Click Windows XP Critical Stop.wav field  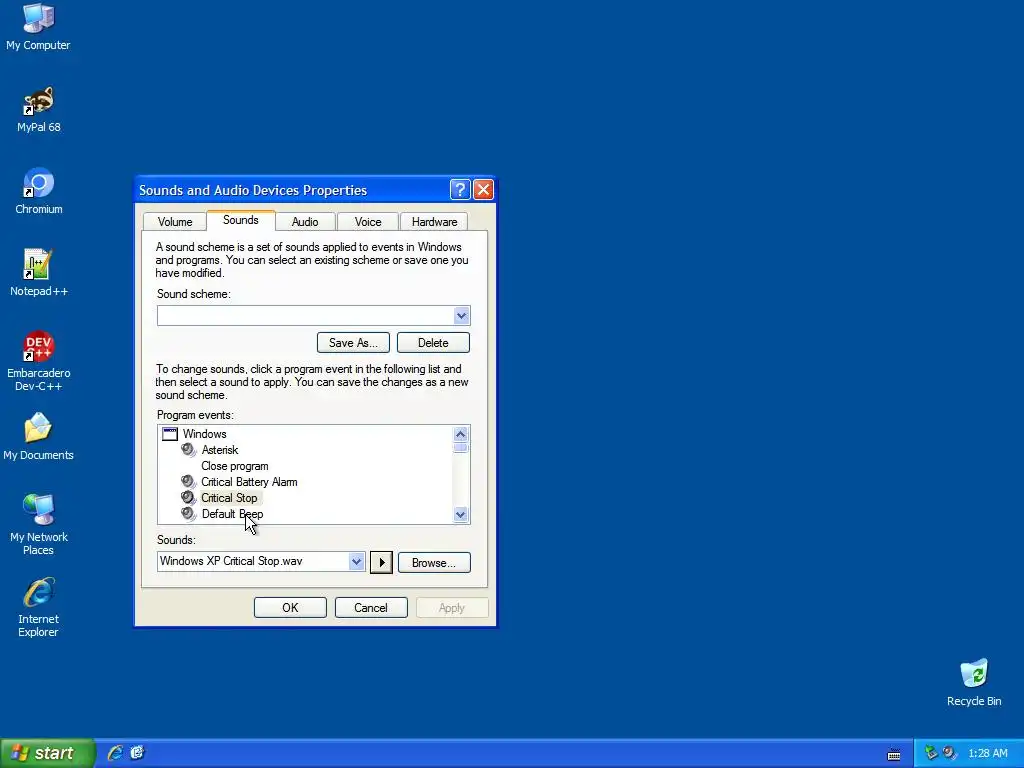click(253, 562)
